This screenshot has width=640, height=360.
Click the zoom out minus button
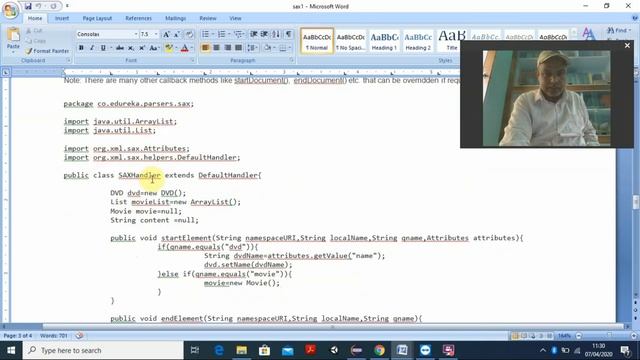[579, 336]
